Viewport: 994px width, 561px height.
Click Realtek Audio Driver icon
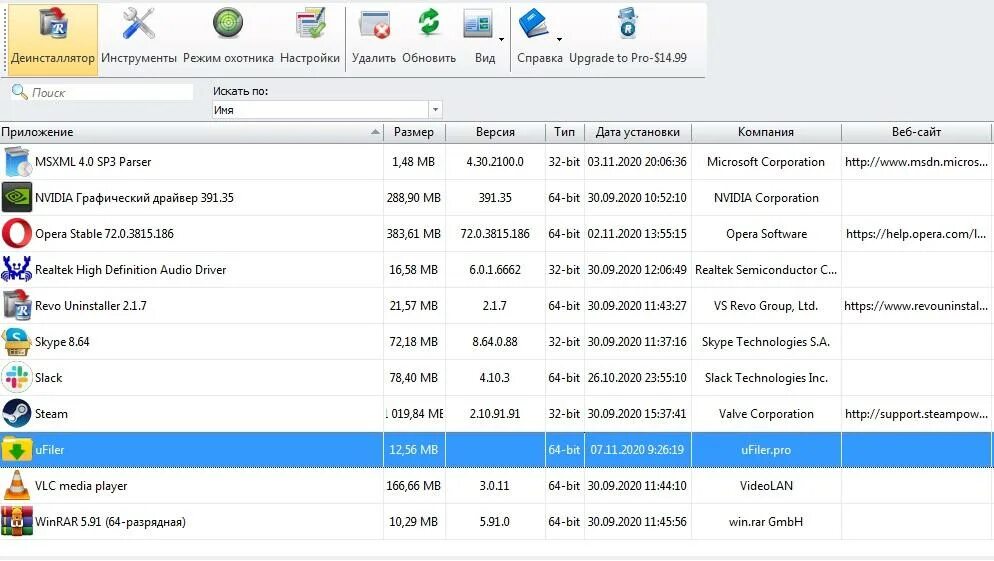click(x=17, y=269)
